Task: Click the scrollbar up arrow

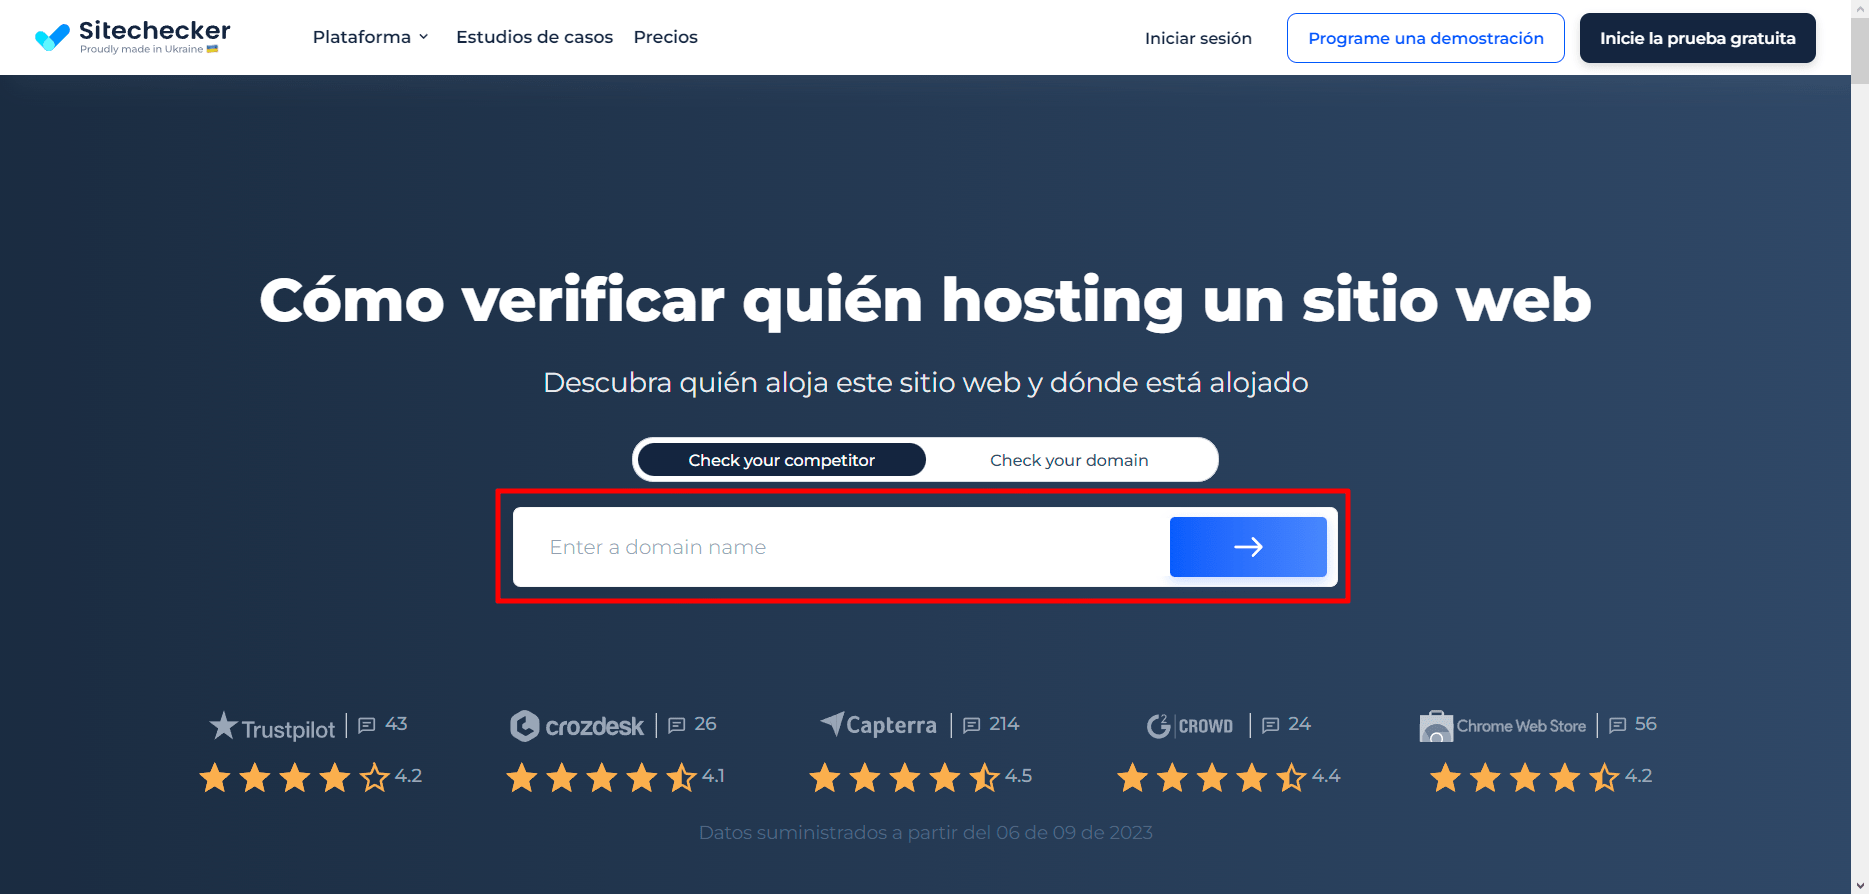Action: tap(1859, 9)
